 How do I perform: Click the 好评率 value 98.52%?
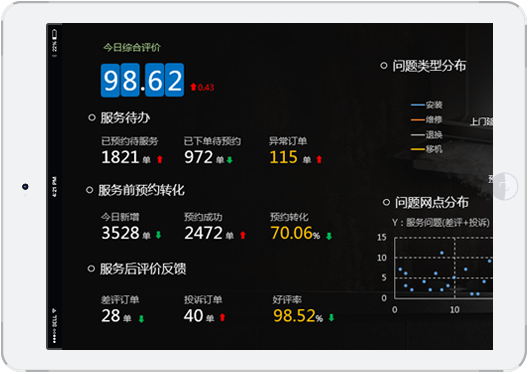(298, 316)
